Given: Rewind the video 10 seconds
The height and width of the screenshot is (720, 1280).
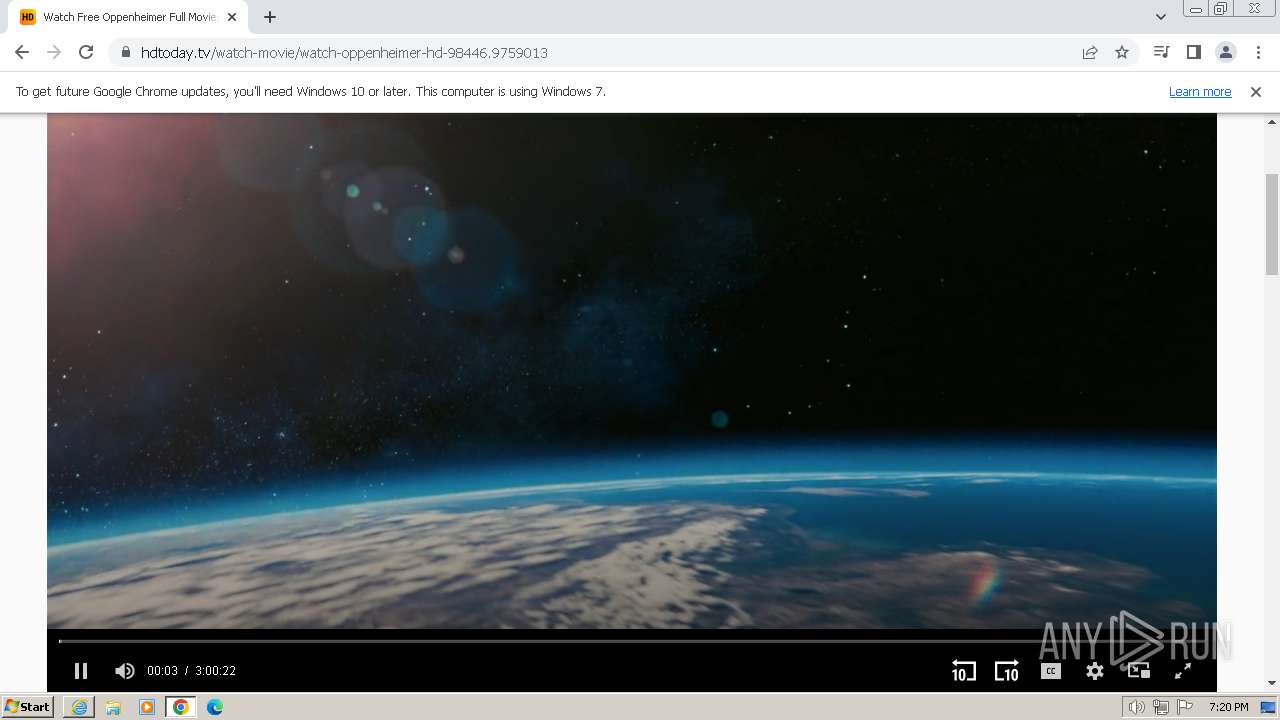Looking at the screenshot, I should [963, 671].
